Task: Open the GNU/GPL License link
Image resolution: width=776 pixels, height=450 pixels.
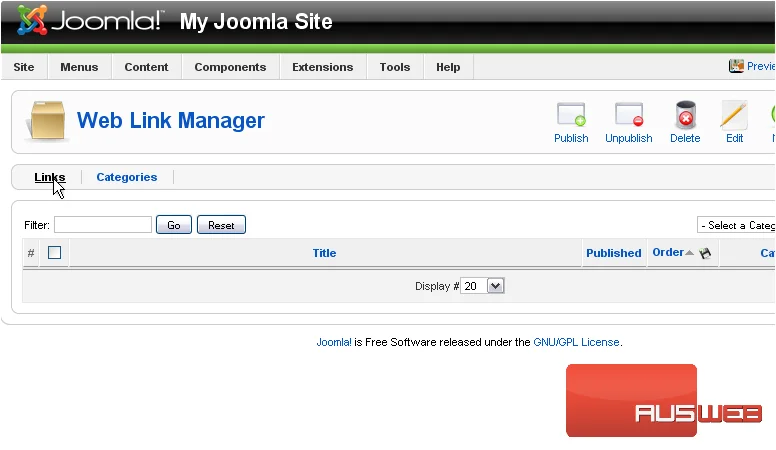Action: pos(576,342)
